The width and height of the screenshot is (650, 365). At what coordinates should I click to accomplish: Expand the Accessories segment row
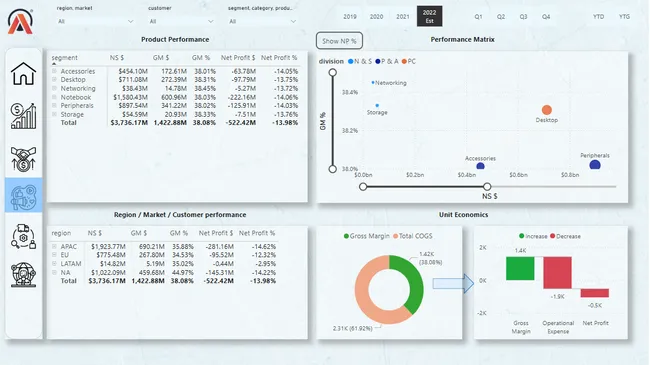54,71
